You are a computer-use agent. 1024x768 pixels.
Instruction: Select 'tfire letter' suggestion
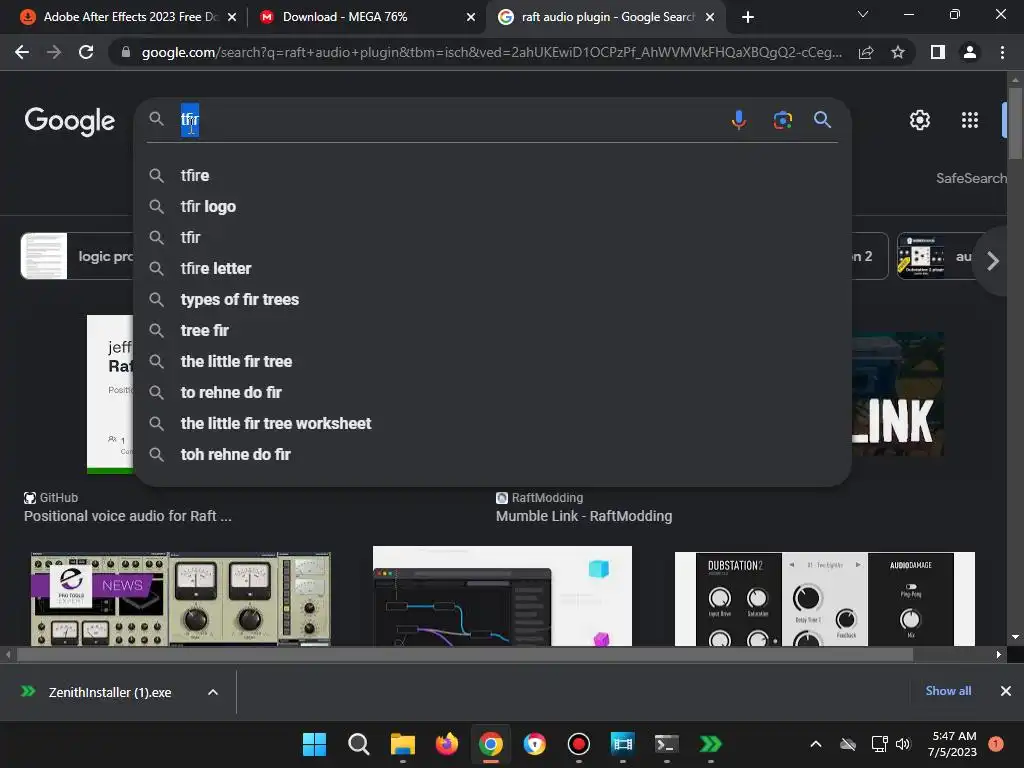(493, 268)
